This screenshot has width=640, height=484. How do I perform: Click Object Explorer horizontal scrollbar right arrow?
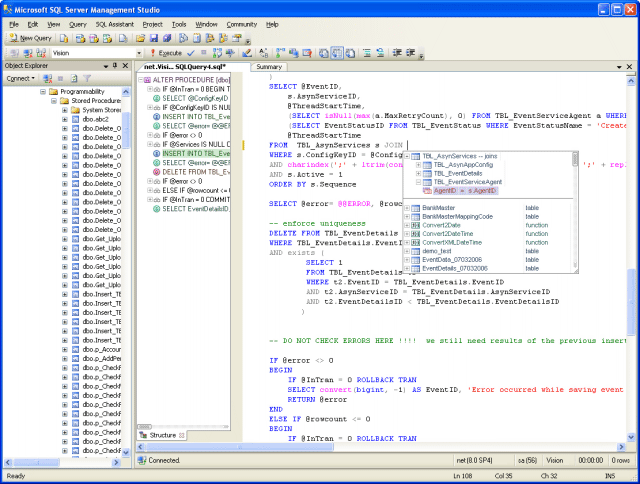(116, 462)
